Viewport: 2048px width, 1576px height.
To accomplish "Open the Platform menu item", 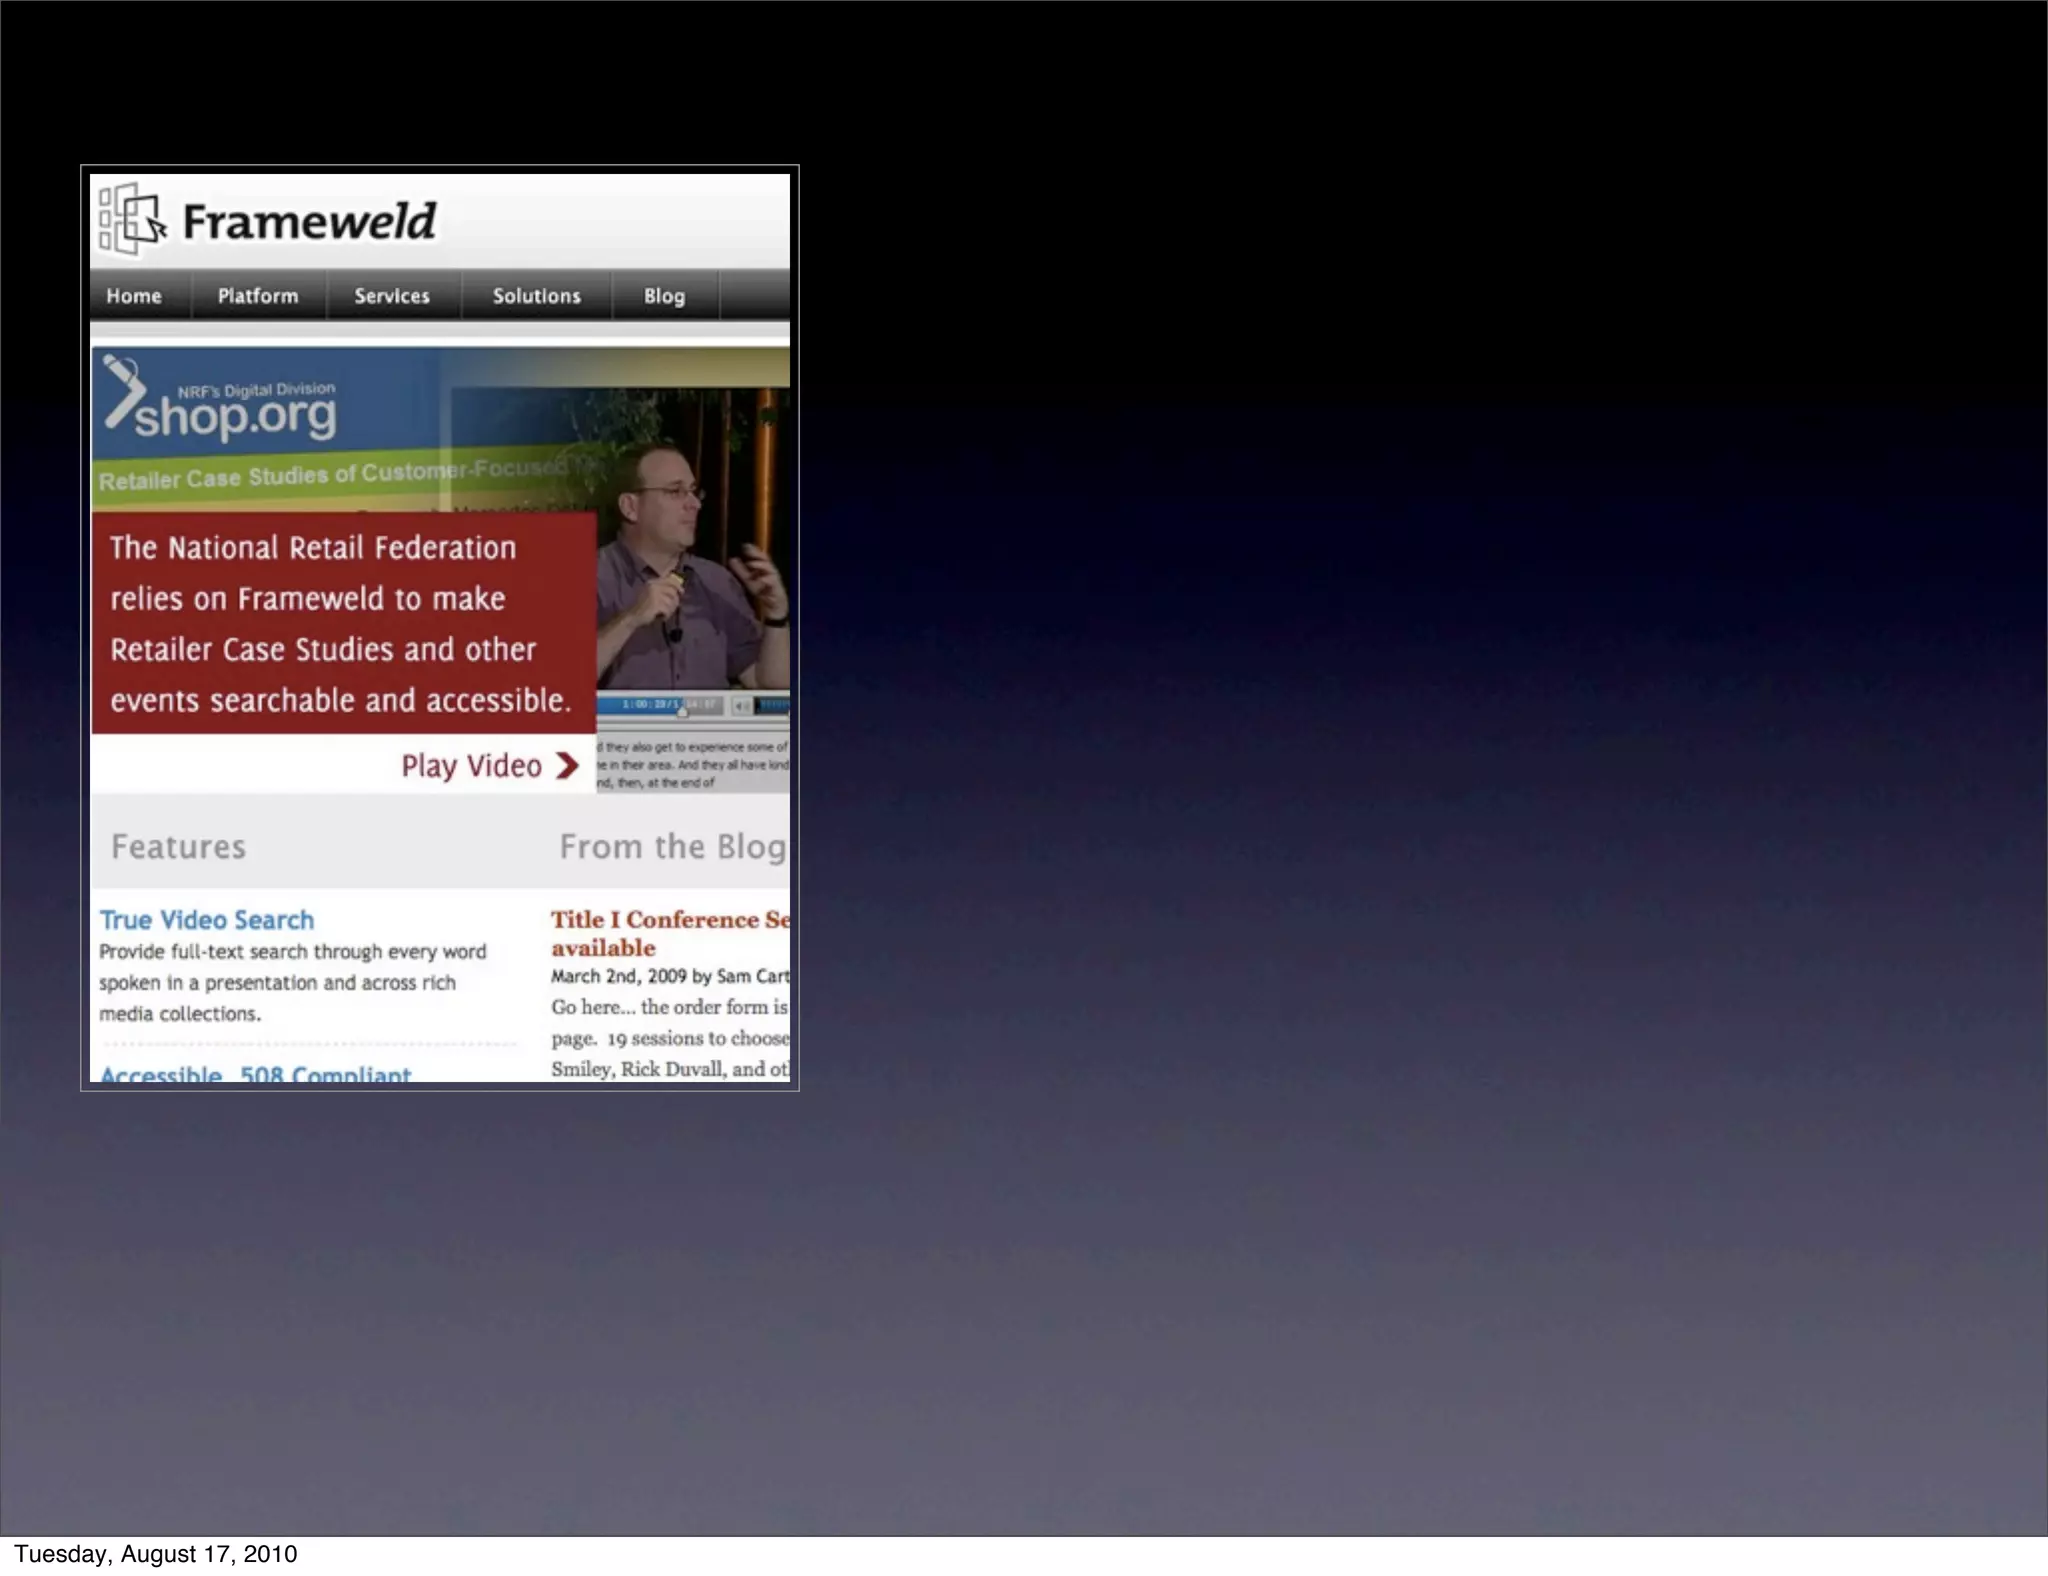I will point(258,296).
